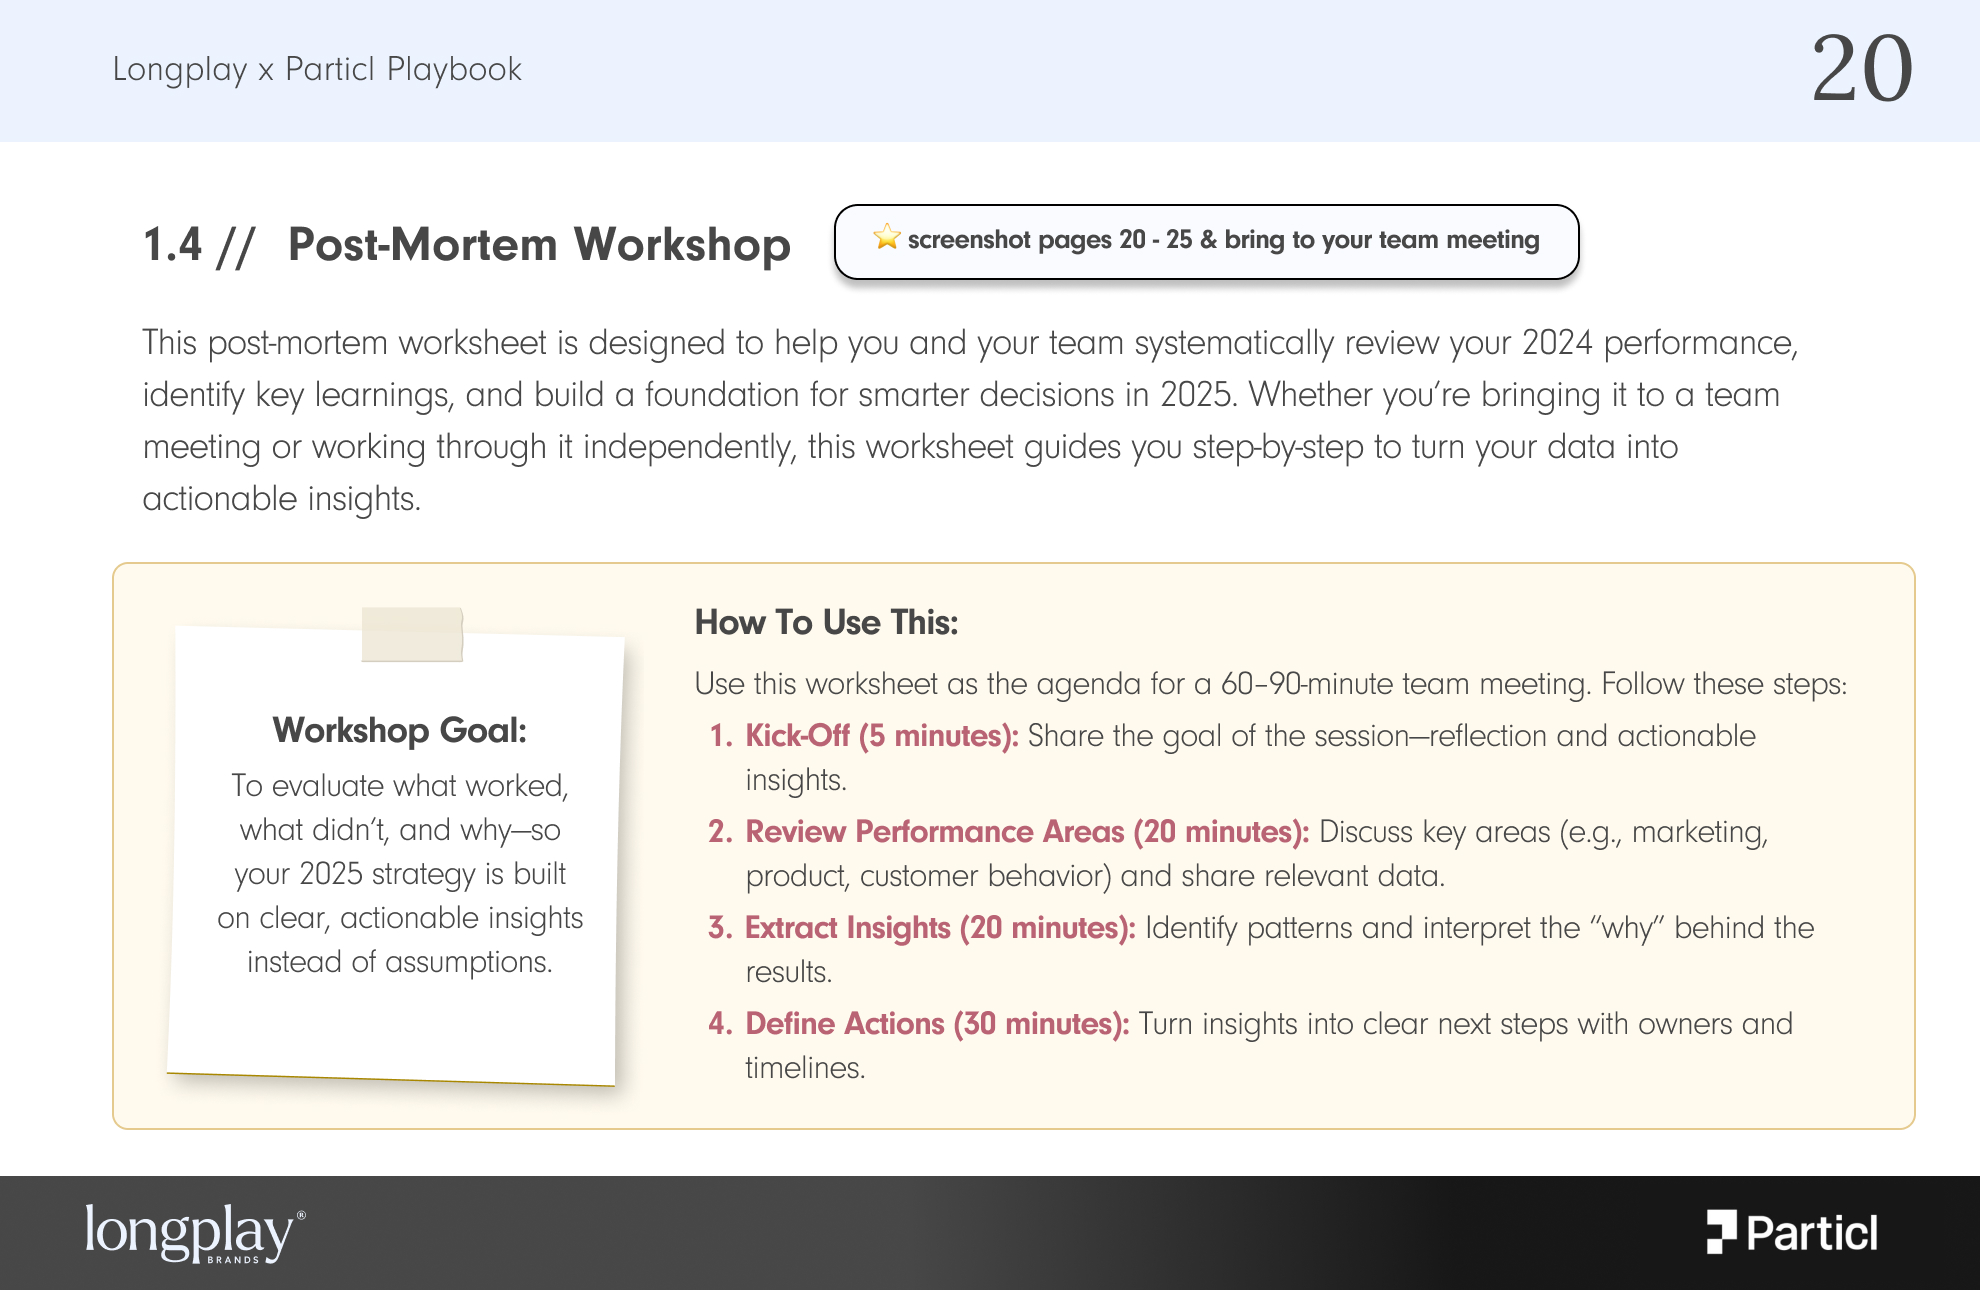The width and height of the screenshot is (1980, 1290).
Task: Click the page number 20
Action: pyautogui.click(x=1862, y=68)
